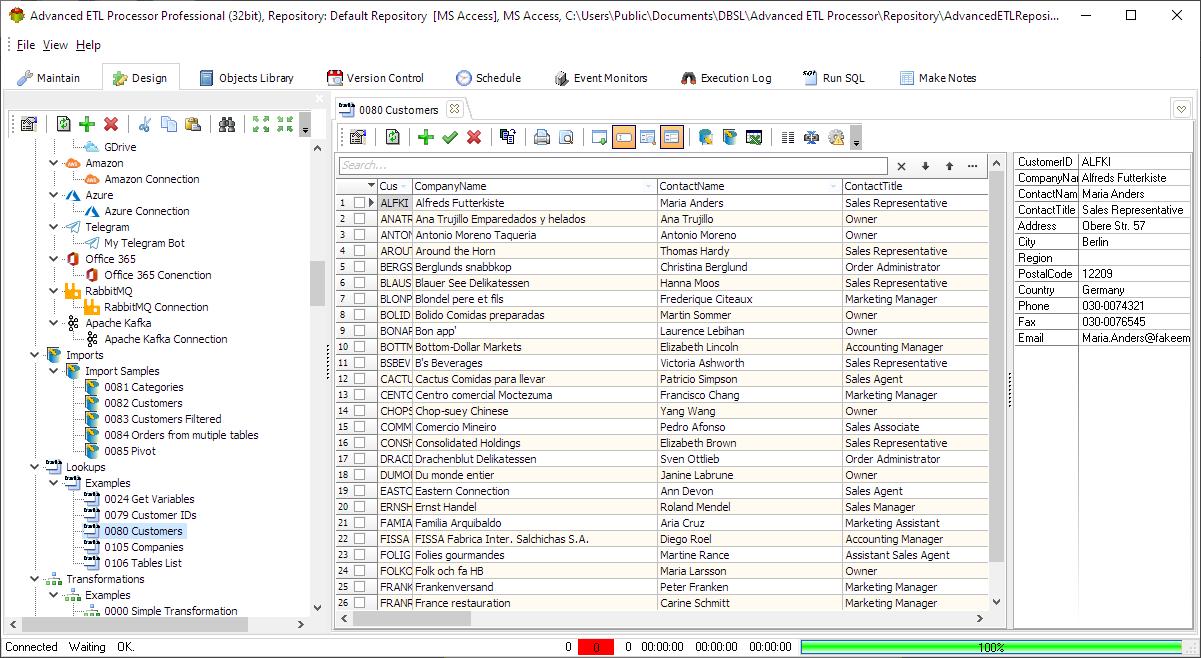The image size is (1201, 658).
Task: Copy selected object in tree toolbar
Action: point(169,124)
